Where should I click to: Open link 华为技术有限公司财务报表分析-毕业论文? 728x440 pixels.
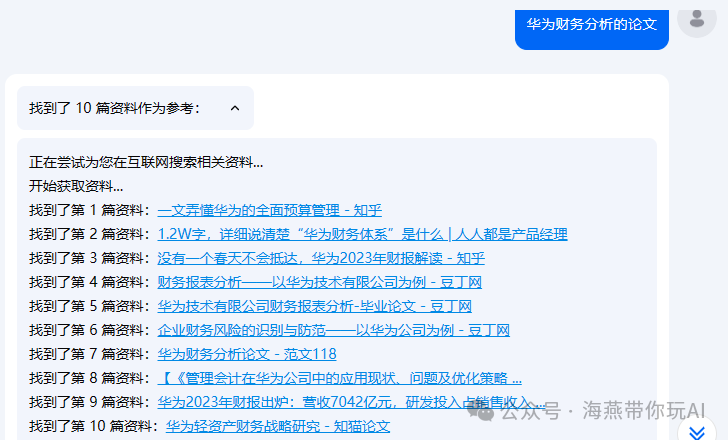(x=314, y=306)
